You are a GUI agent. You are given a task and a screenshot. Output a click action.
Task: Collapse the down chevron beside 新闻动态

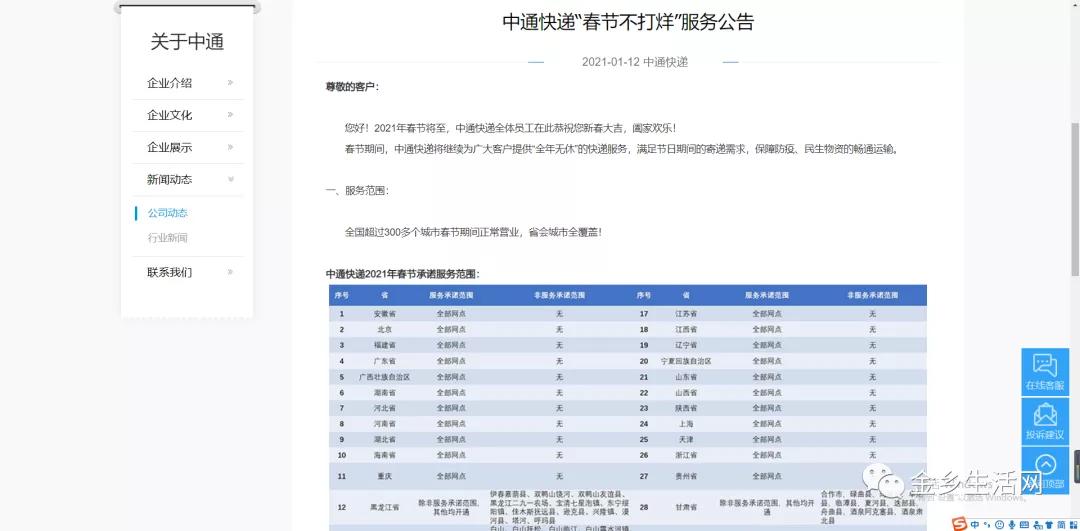pos(231,179)
